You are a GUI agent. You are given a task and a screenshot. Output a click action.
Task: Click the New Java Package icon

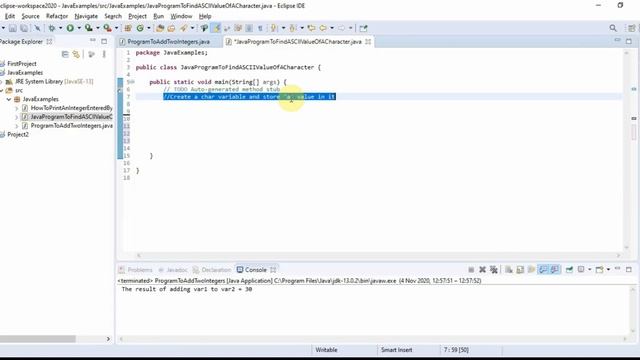pos(128,28)
